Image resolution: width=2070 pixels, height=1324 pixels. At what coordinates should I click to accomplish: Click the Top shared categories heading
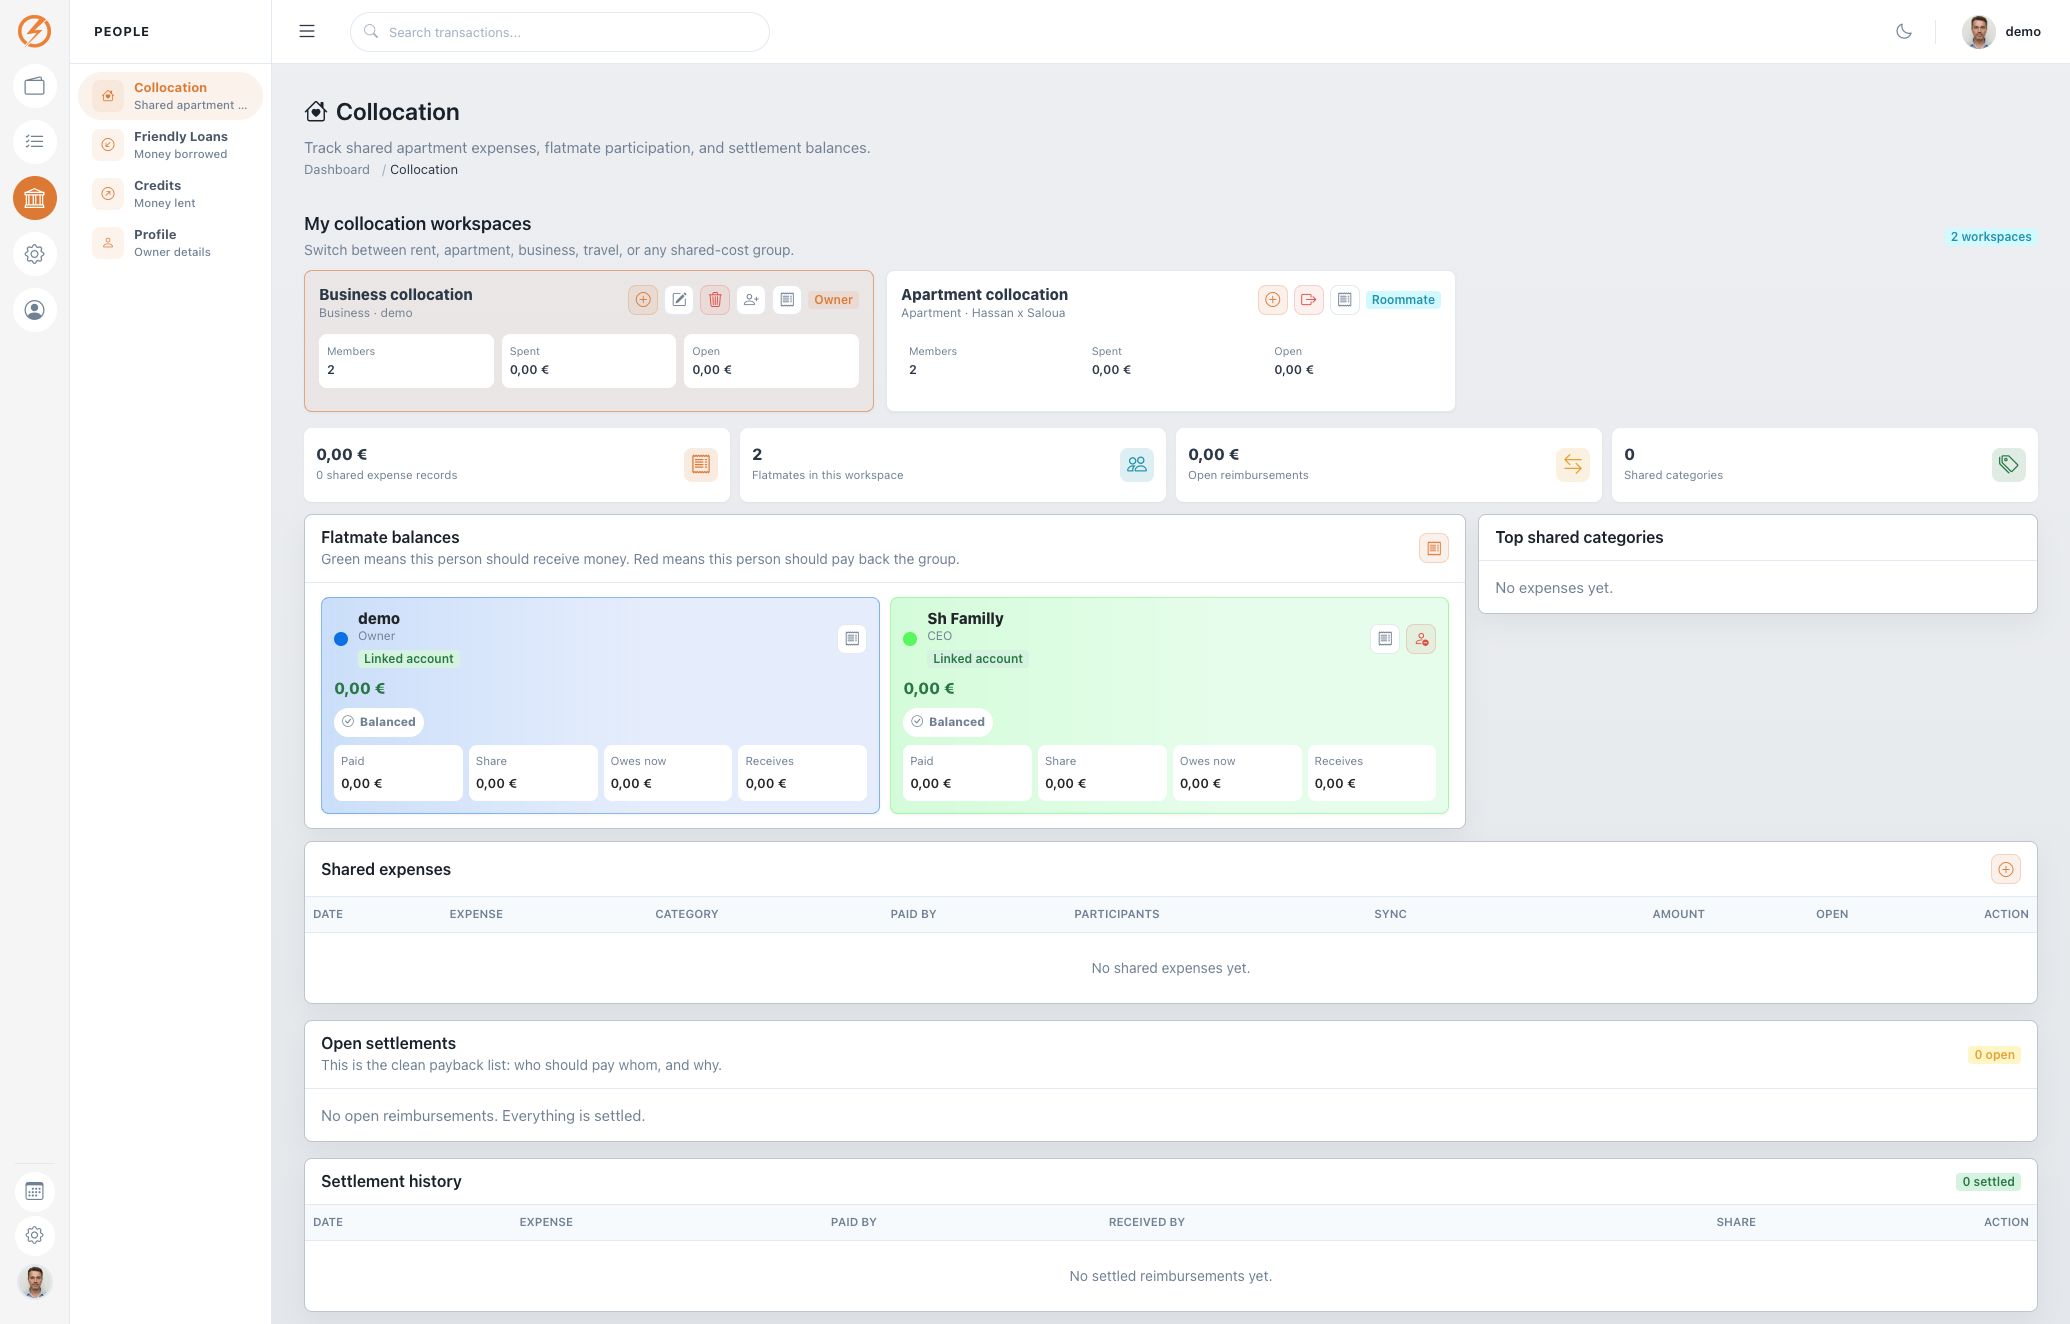coord(1579,537)
